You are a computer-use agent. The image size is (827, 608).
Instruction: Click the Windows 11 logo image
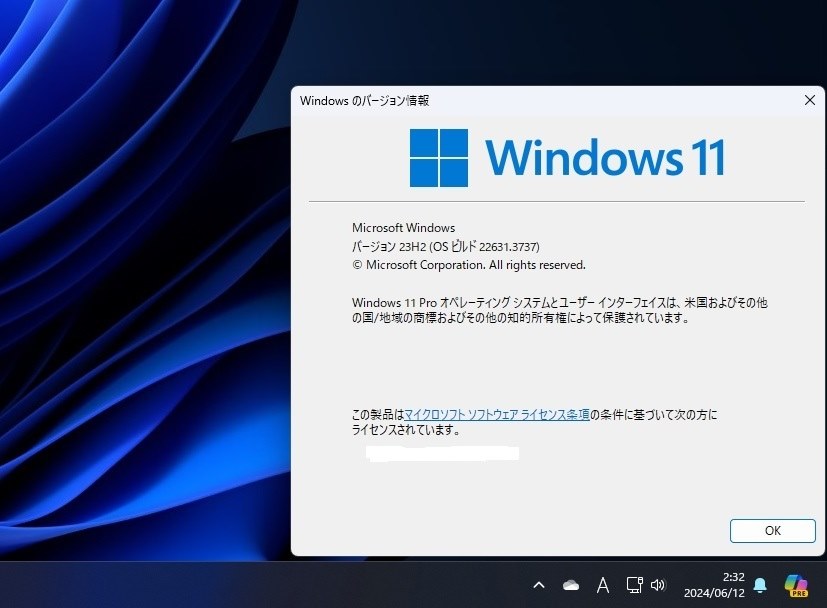point(439,158)
